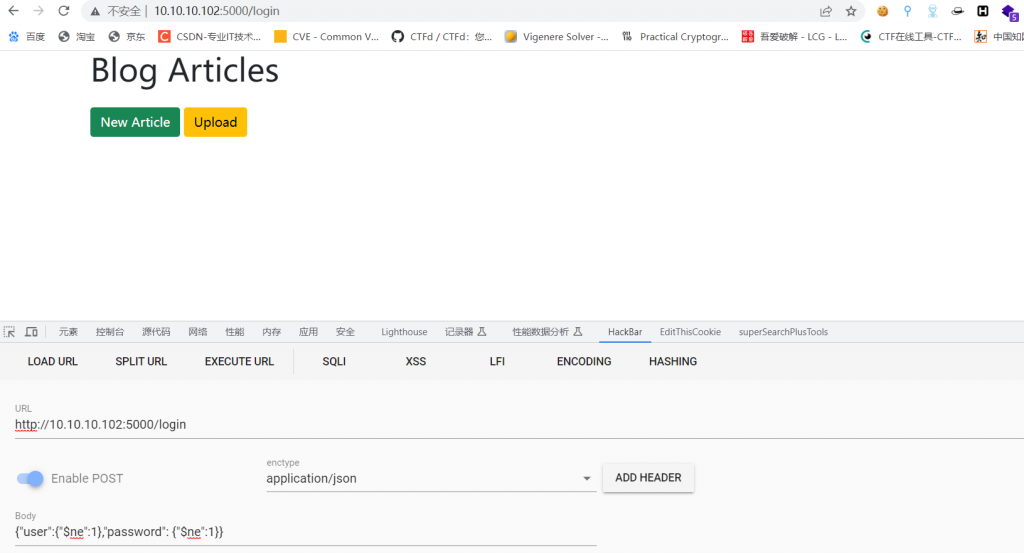Click the share page icon in address bar
Screen dimensions: 1024x553
[x=826, y=11]
